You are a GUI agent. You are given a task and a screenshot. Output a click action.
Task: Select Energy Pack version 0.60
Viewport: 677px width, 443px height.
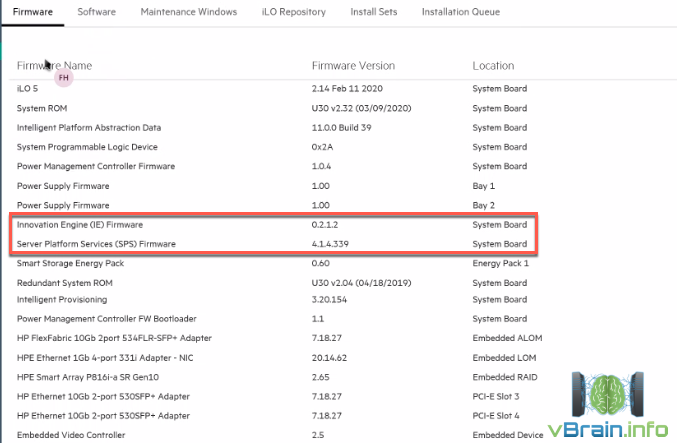click(x=320, y=263)
